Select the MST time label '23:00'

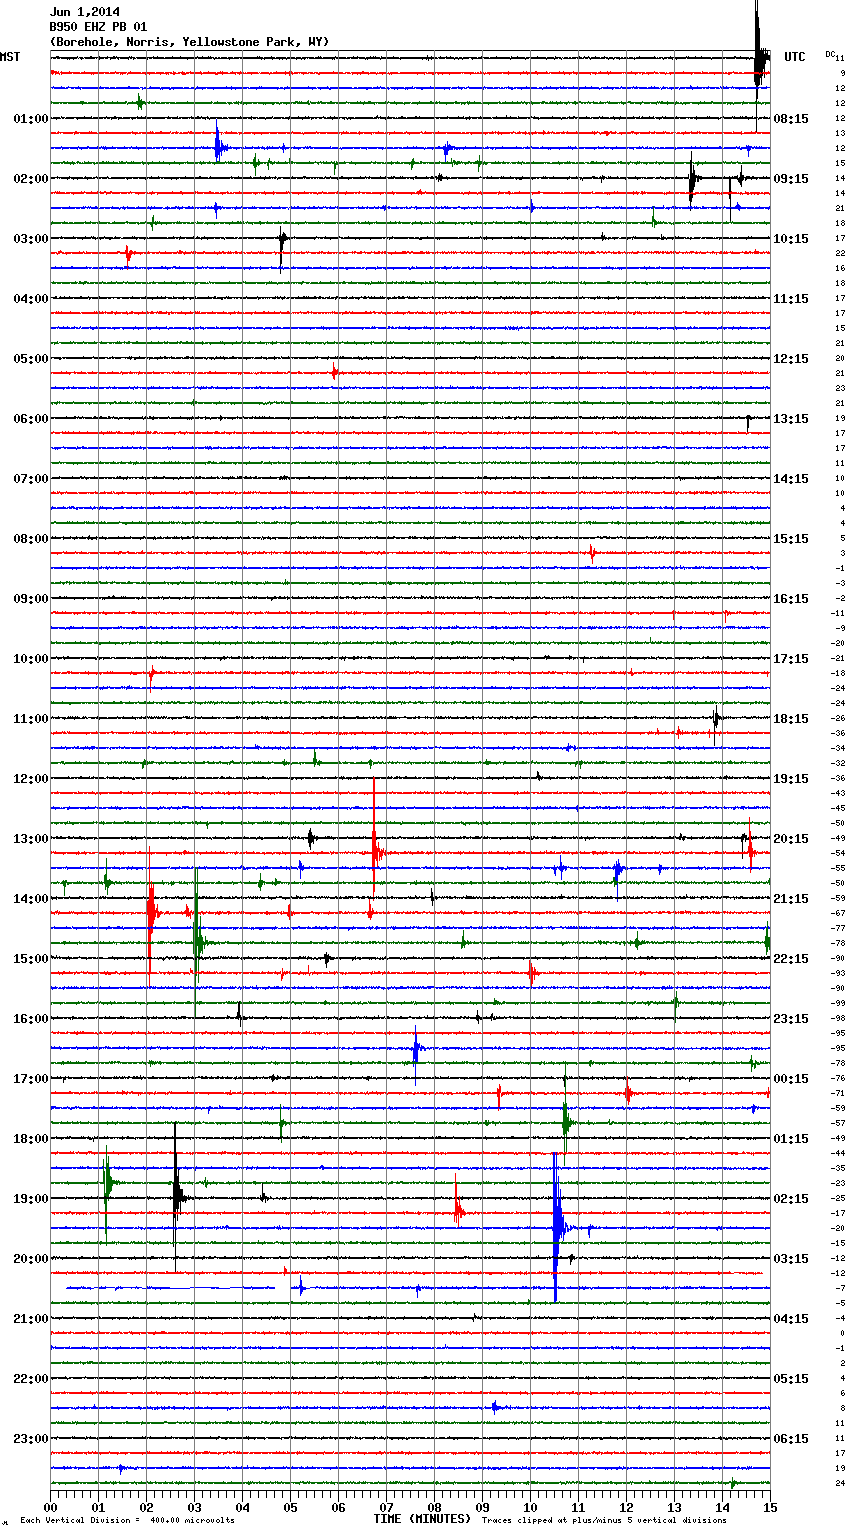[x=31, y=1439]
